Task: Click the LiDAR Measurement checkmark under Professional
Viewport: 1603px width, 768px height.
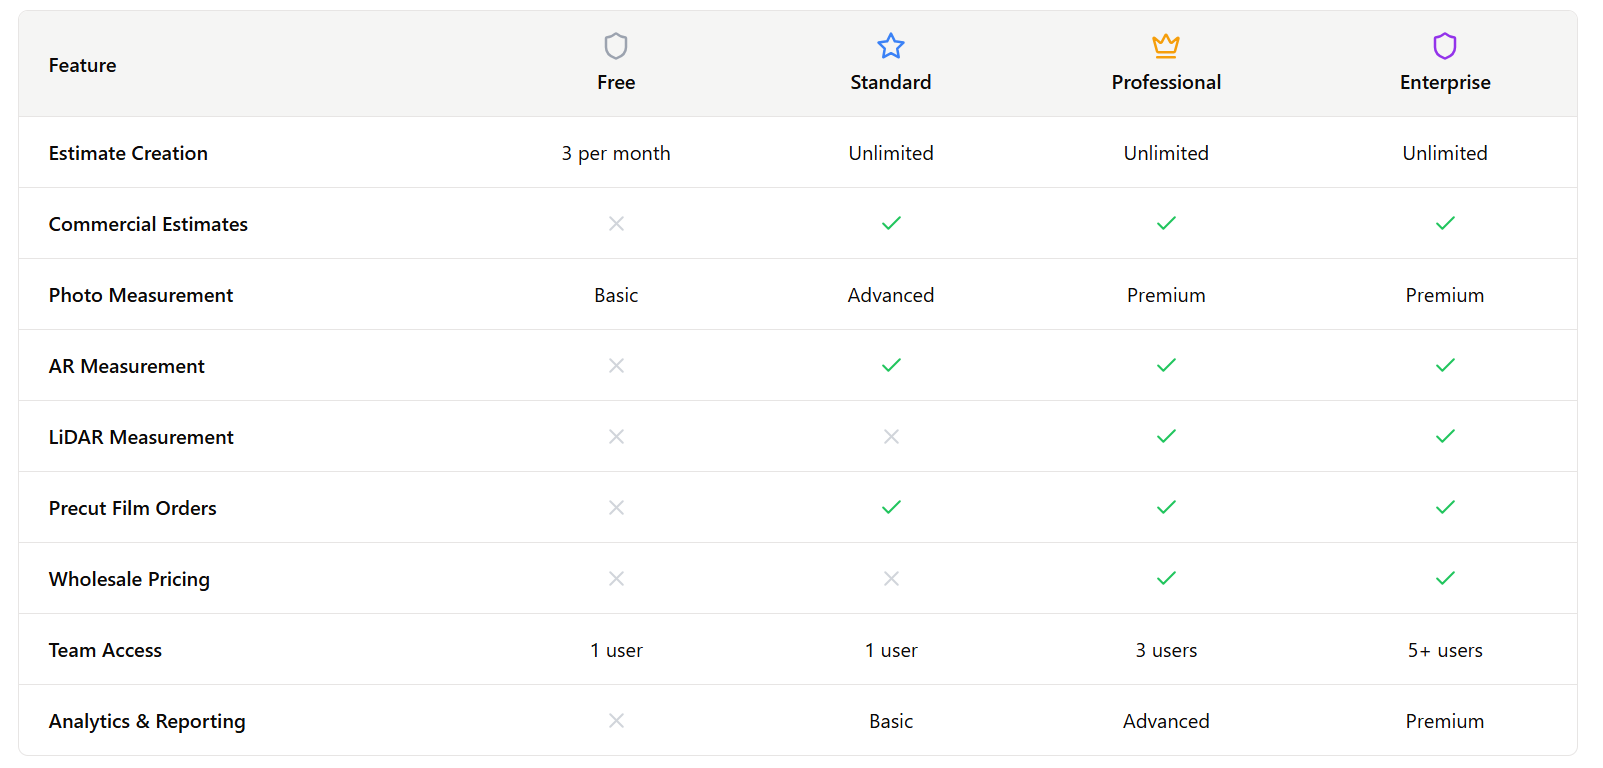Action: click(1166, 436)
